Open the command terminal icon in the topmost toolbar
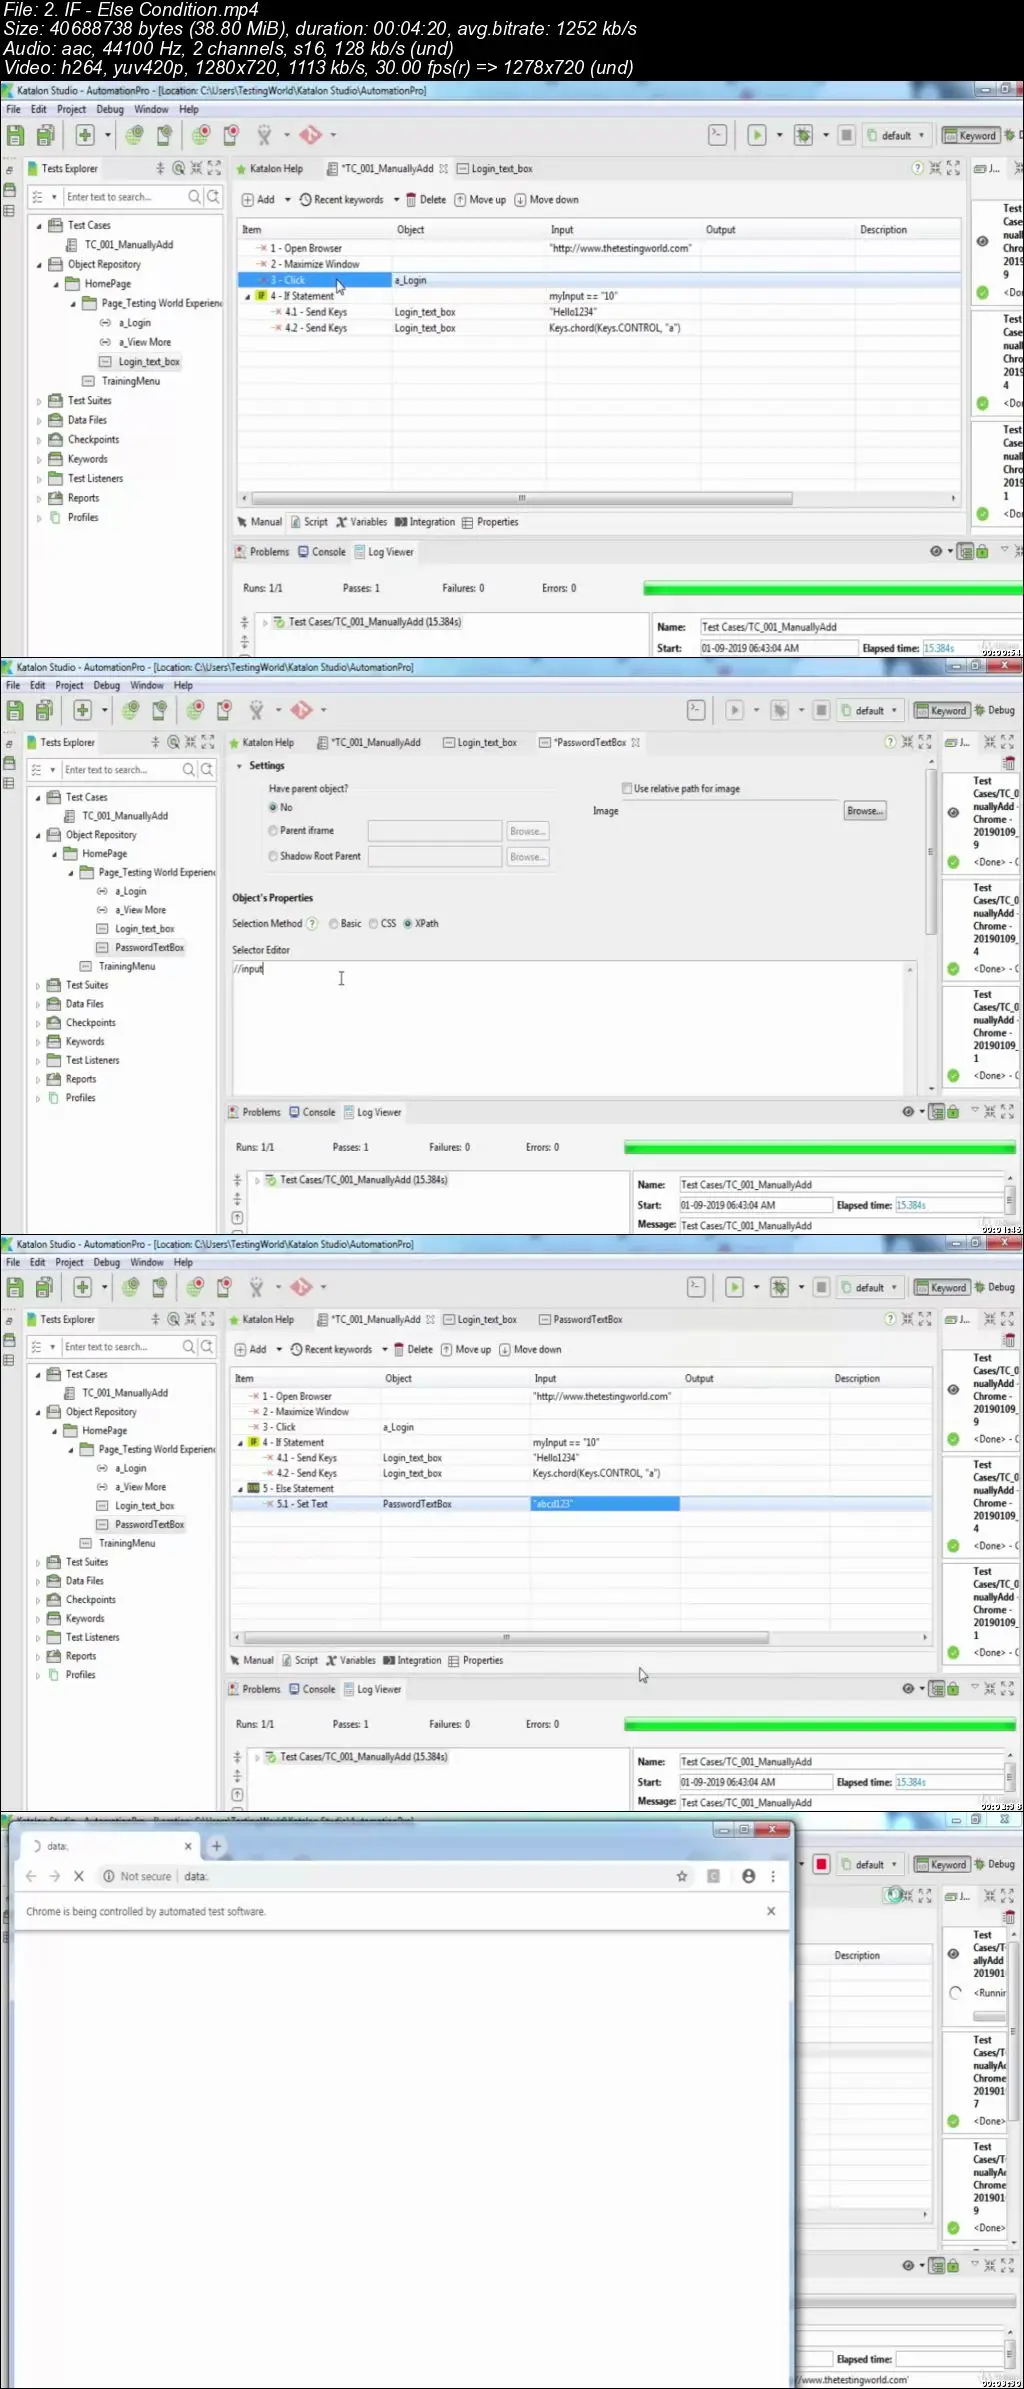 [x=717, y=135]
